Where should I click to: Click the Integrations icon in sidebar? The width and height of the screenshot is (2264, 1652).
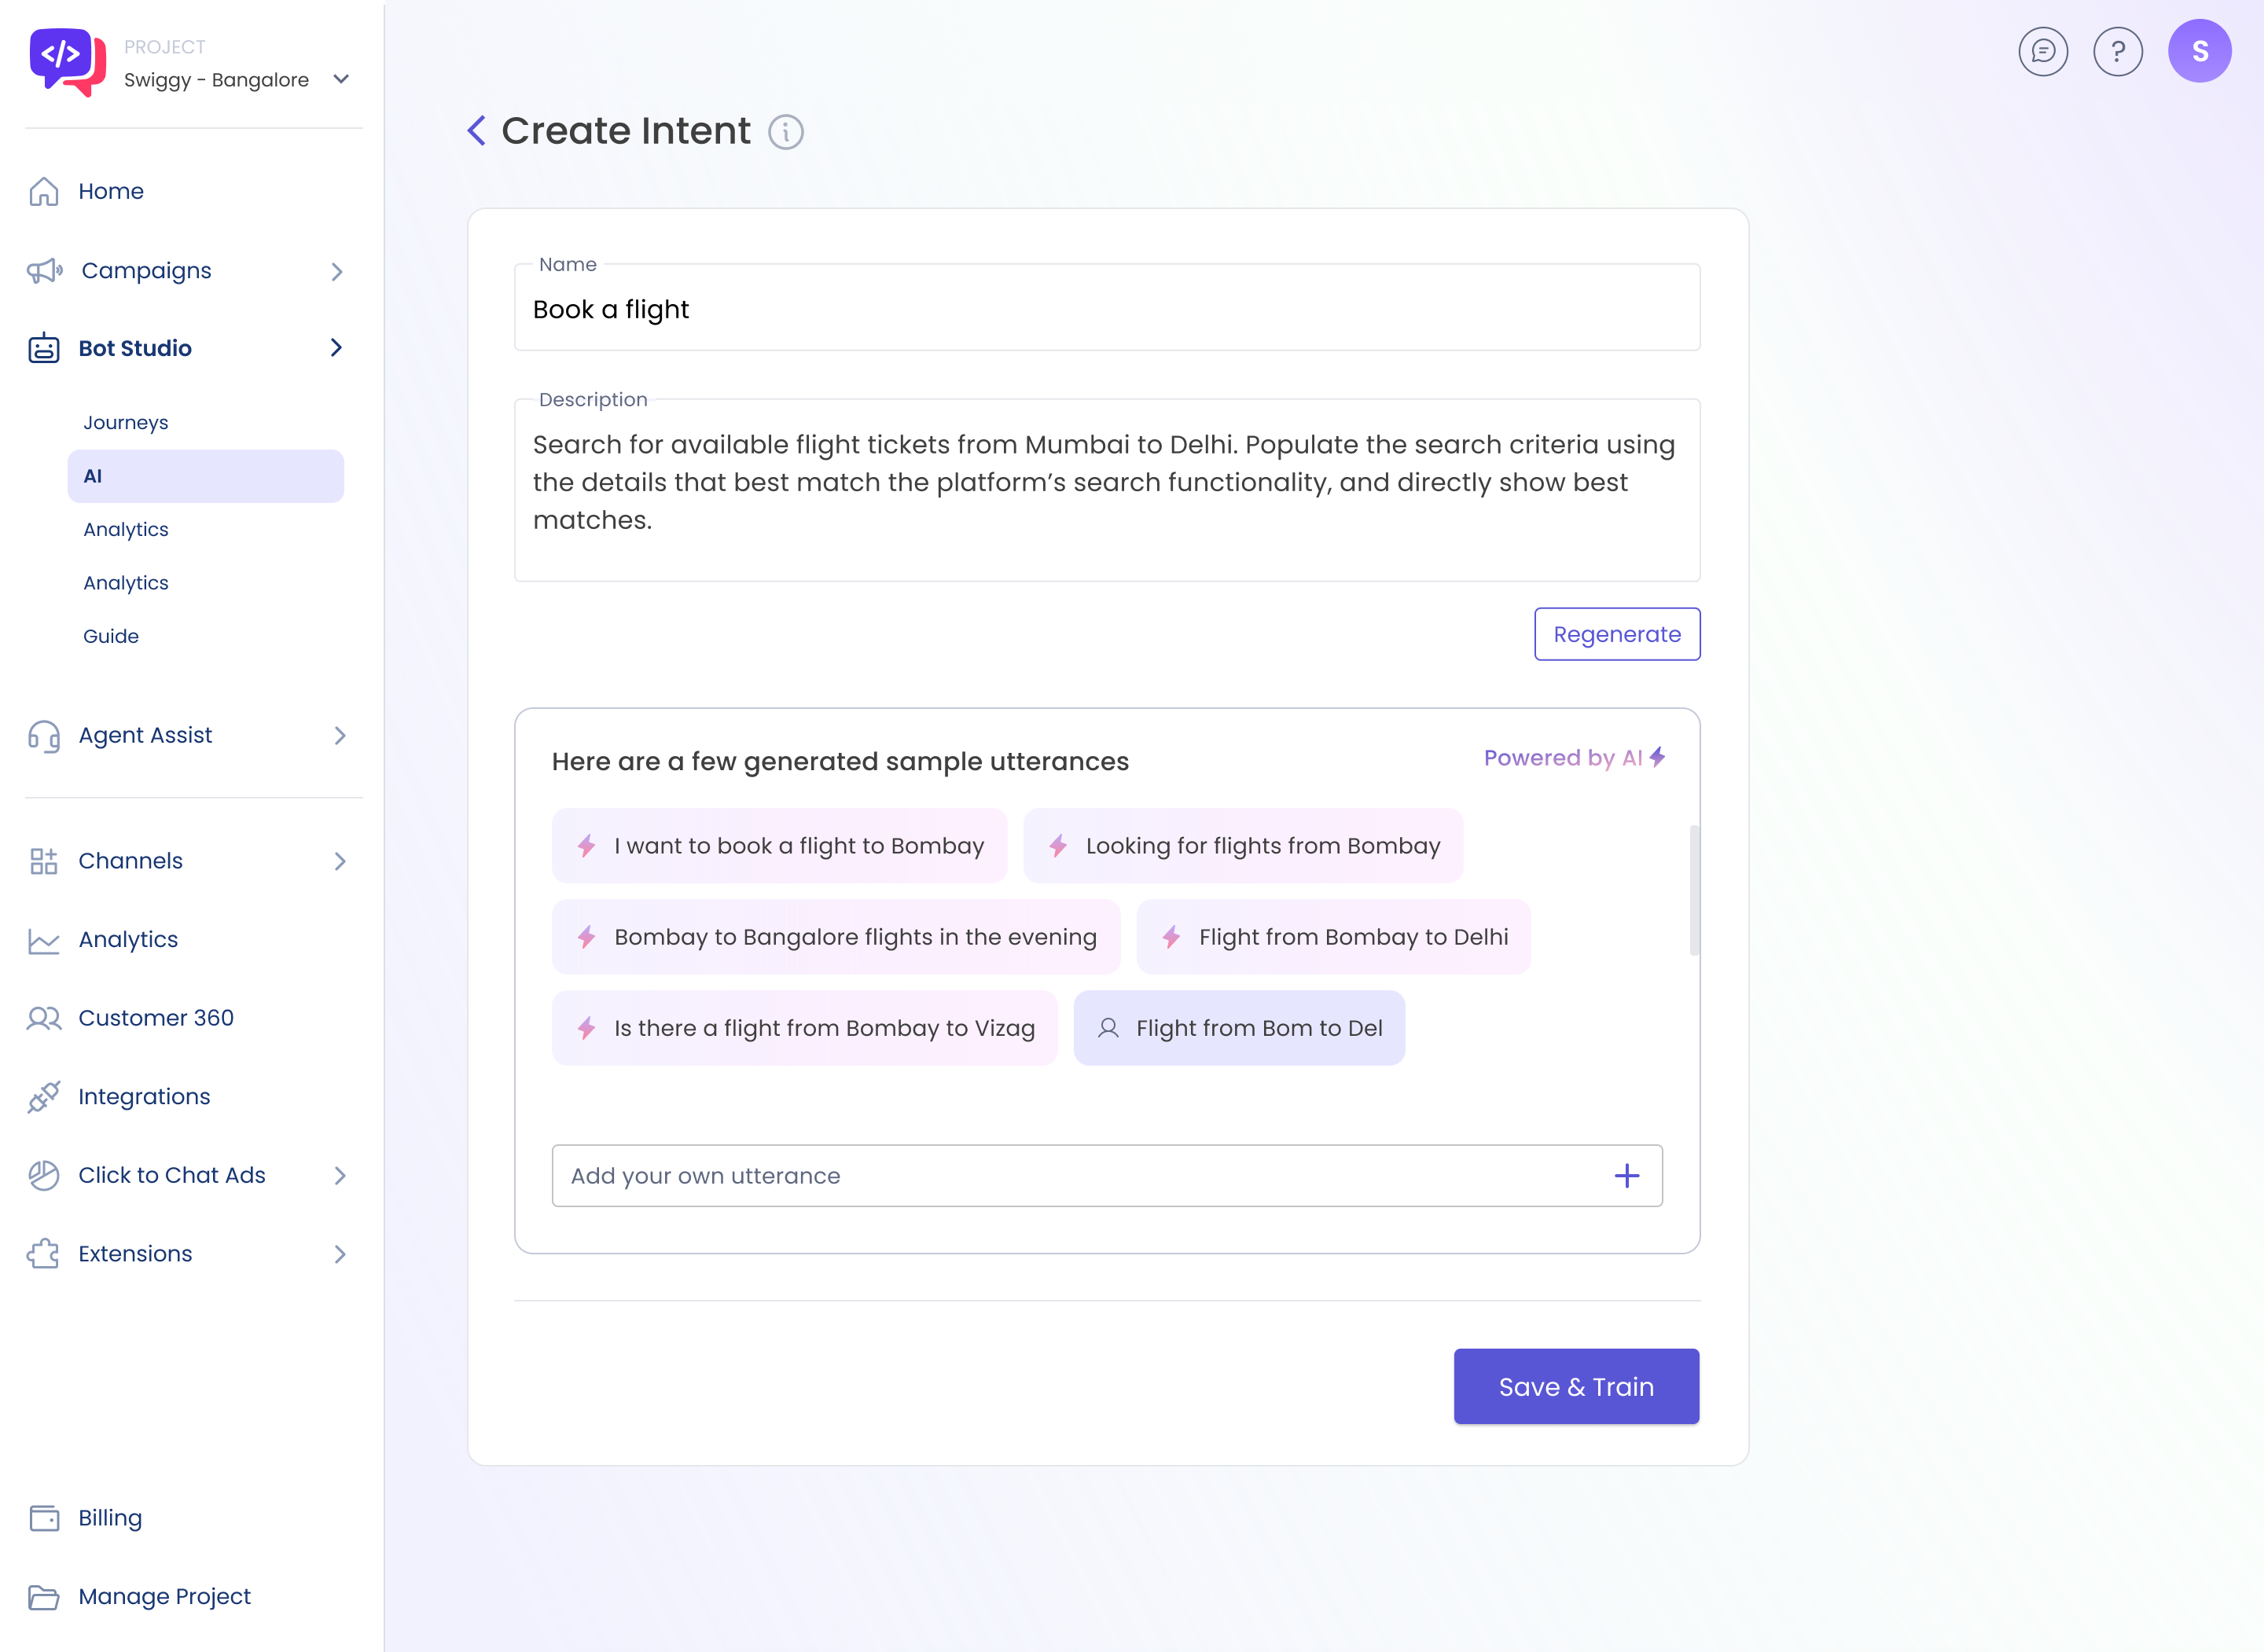(44, 1096)
